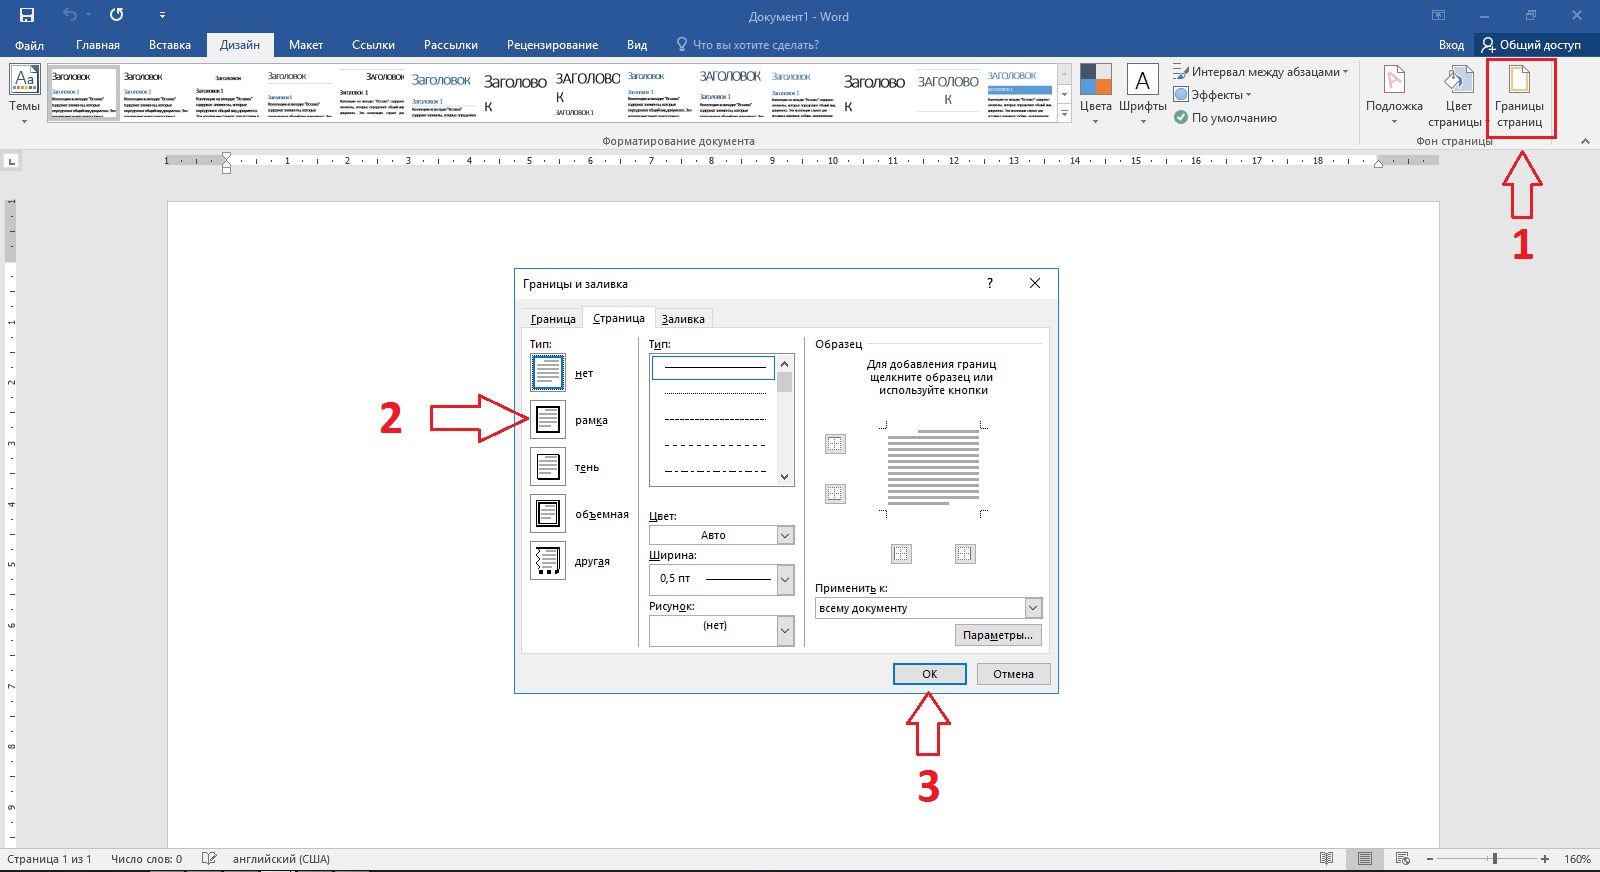Screen dimensions: 1600x872
Task: Click the Границы страниц ribbon icon
Action: pos(1519,97)
